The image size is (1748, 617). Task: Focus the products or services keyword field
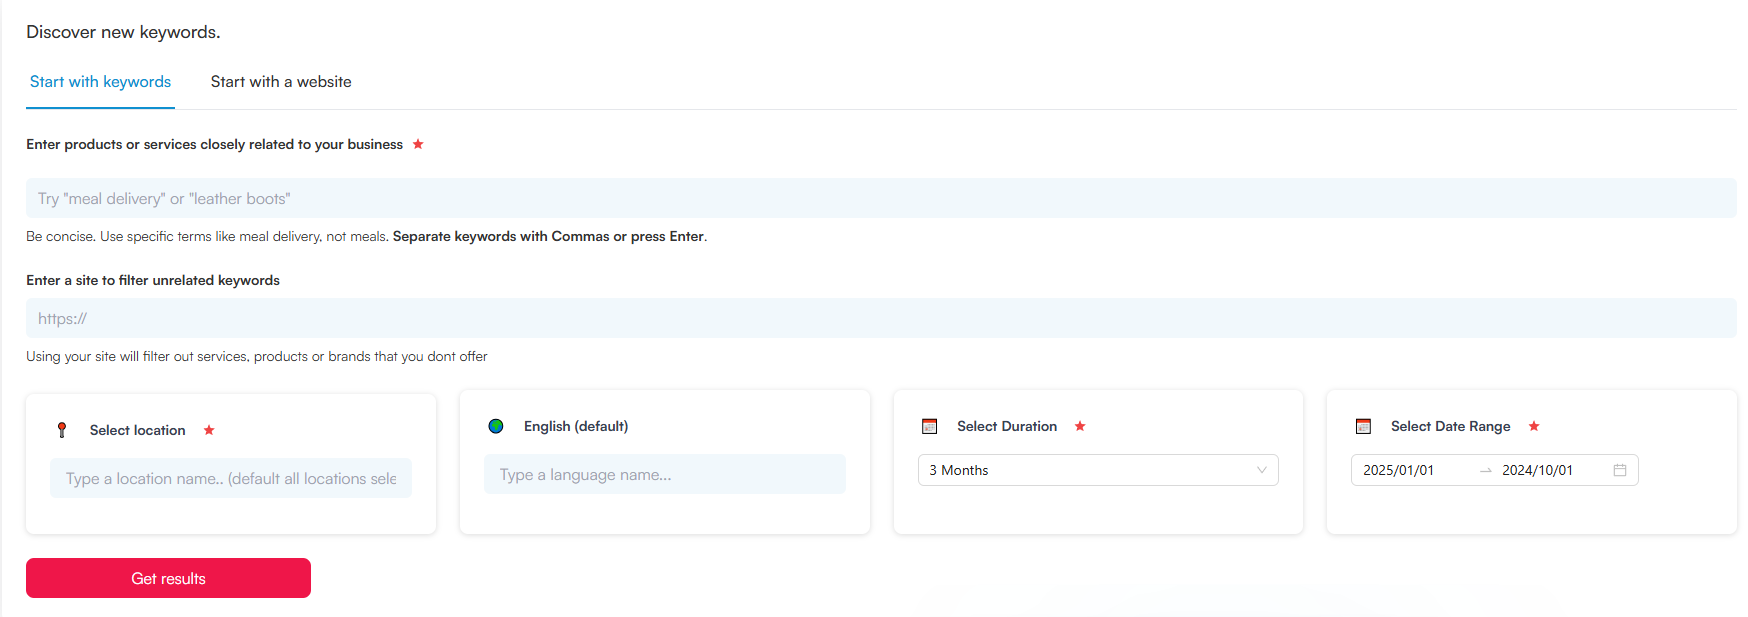[x=881, y=198]
